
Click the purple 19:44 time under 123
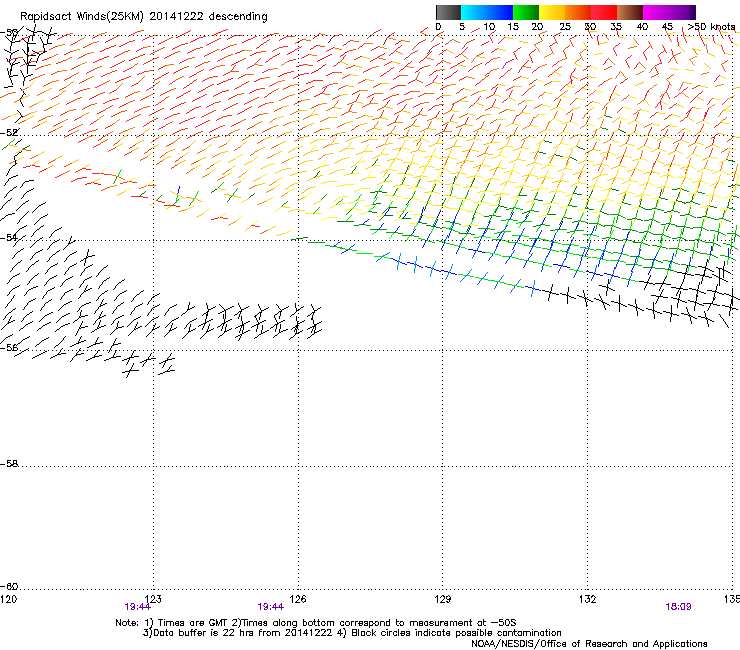(137, 607)
